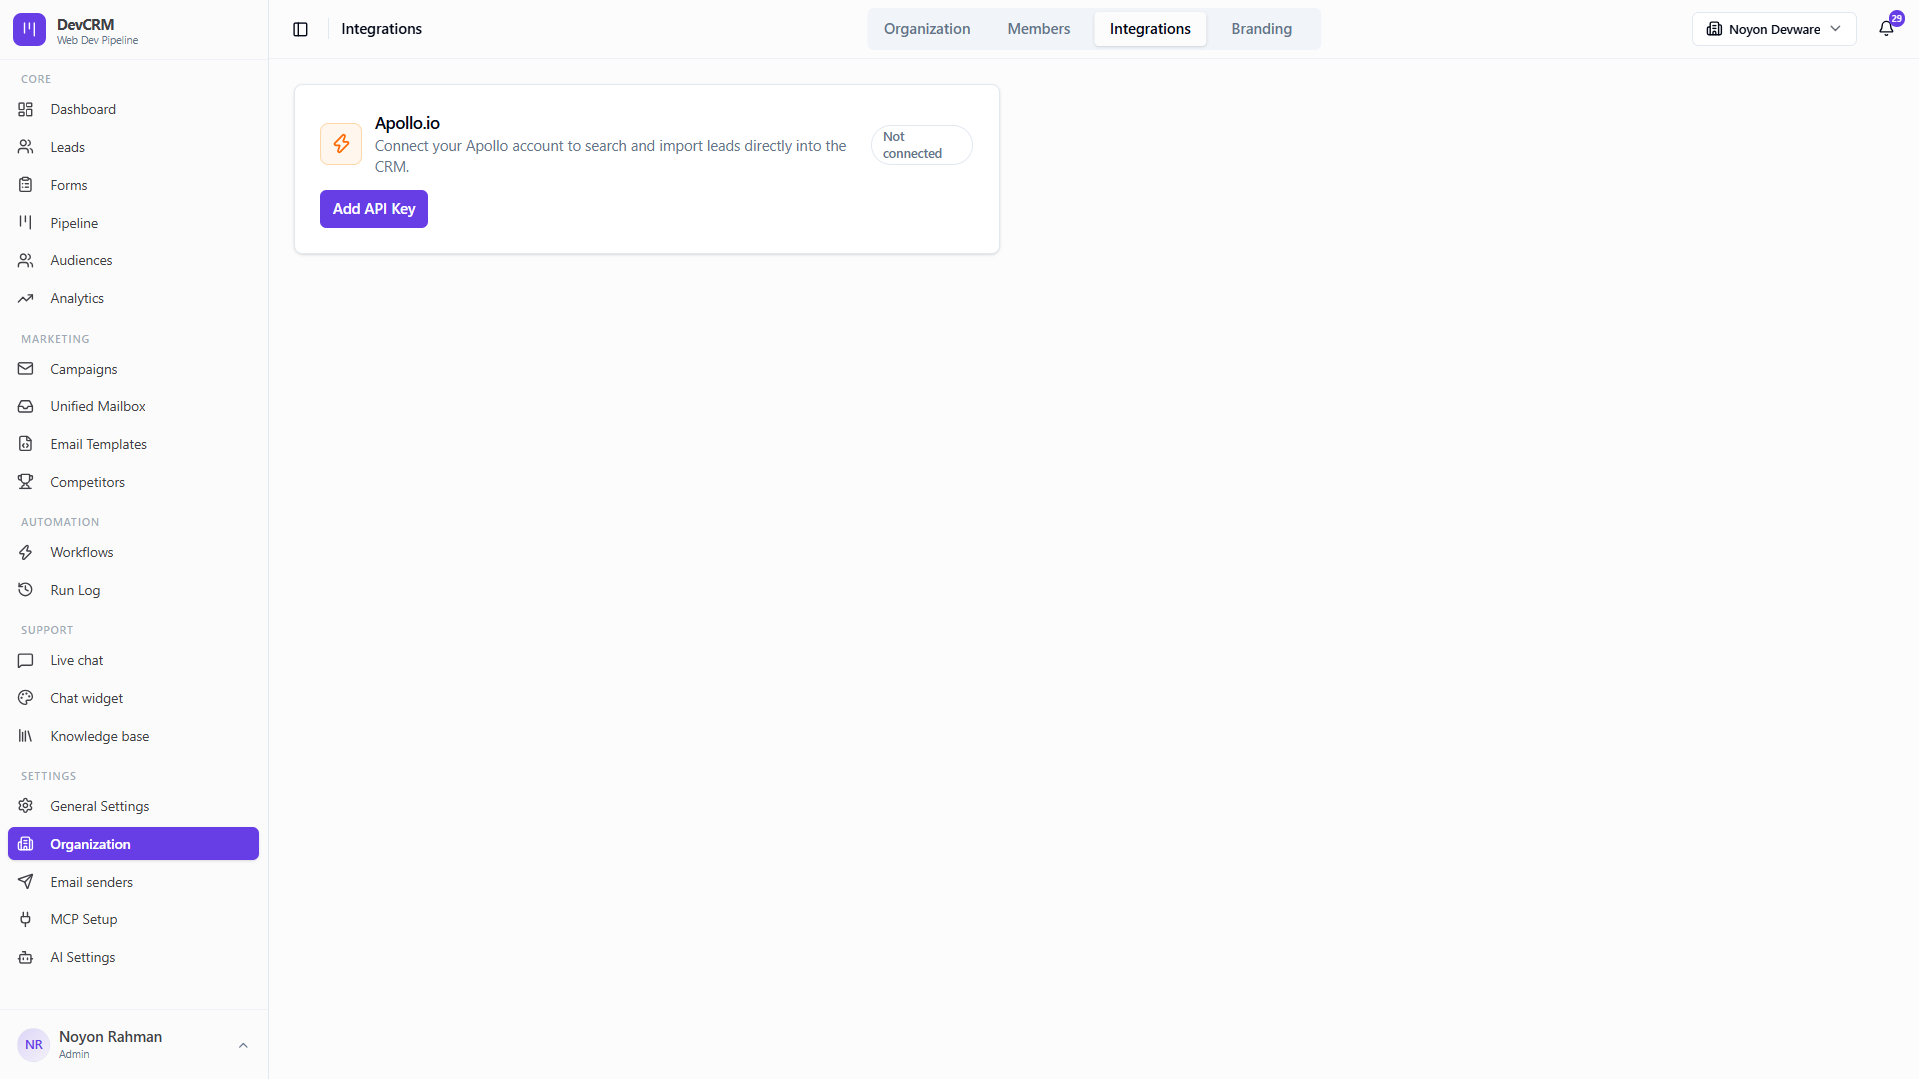This screenshot has width=1919, height=1079.
Task: Click the Integrations page heading
Action: pyautogui.click(x=381, y=29)
